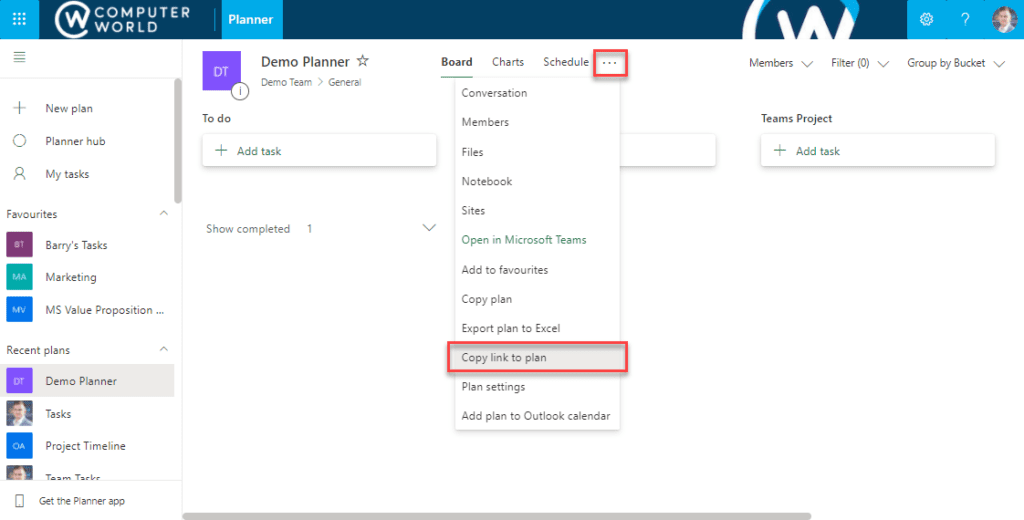Choose Open in Microsoft Teams
This screenshot has width=1024, height=520.
coord(537,240)
